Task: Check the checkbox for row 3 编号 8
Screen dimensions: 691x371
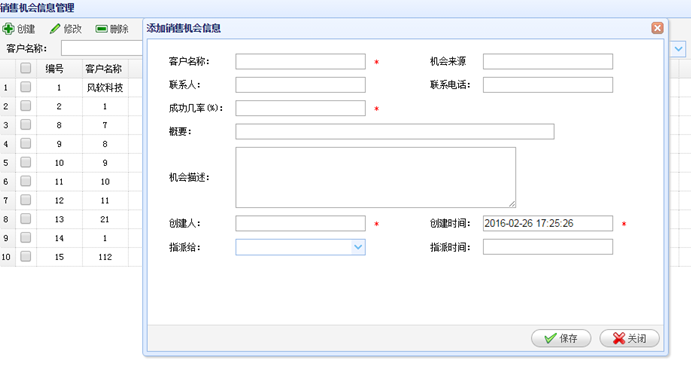Action: tap(26, 125)
